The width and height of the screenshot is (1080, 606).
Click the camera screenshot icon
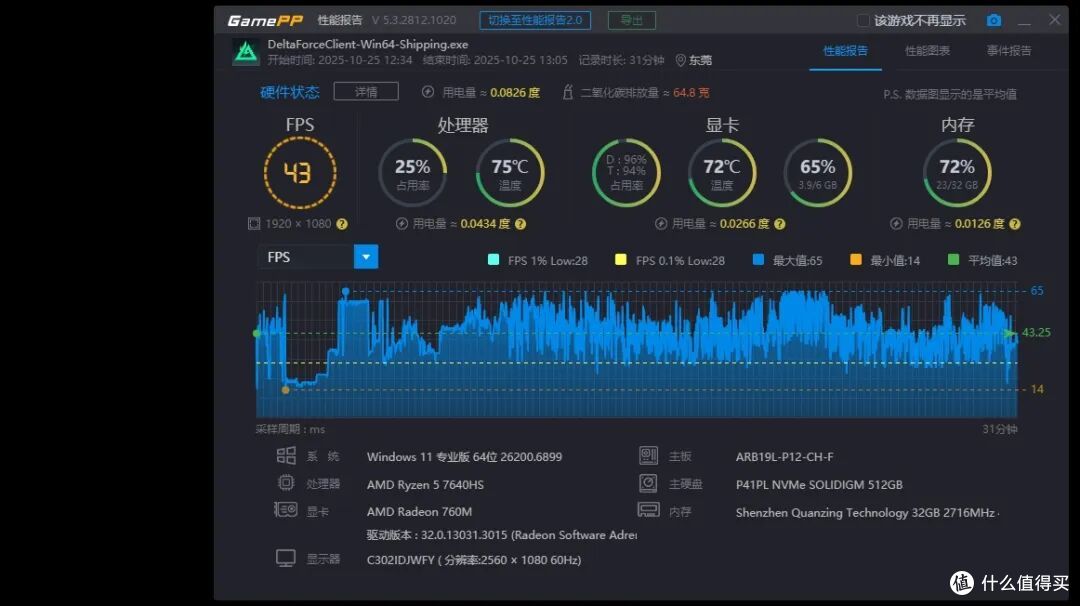coord(993,21)
